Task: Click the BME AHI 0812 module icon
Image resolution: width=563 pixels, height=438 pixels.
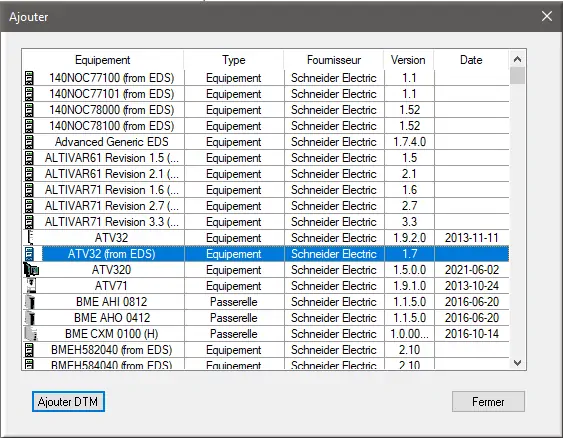Action: coord(31,302)
